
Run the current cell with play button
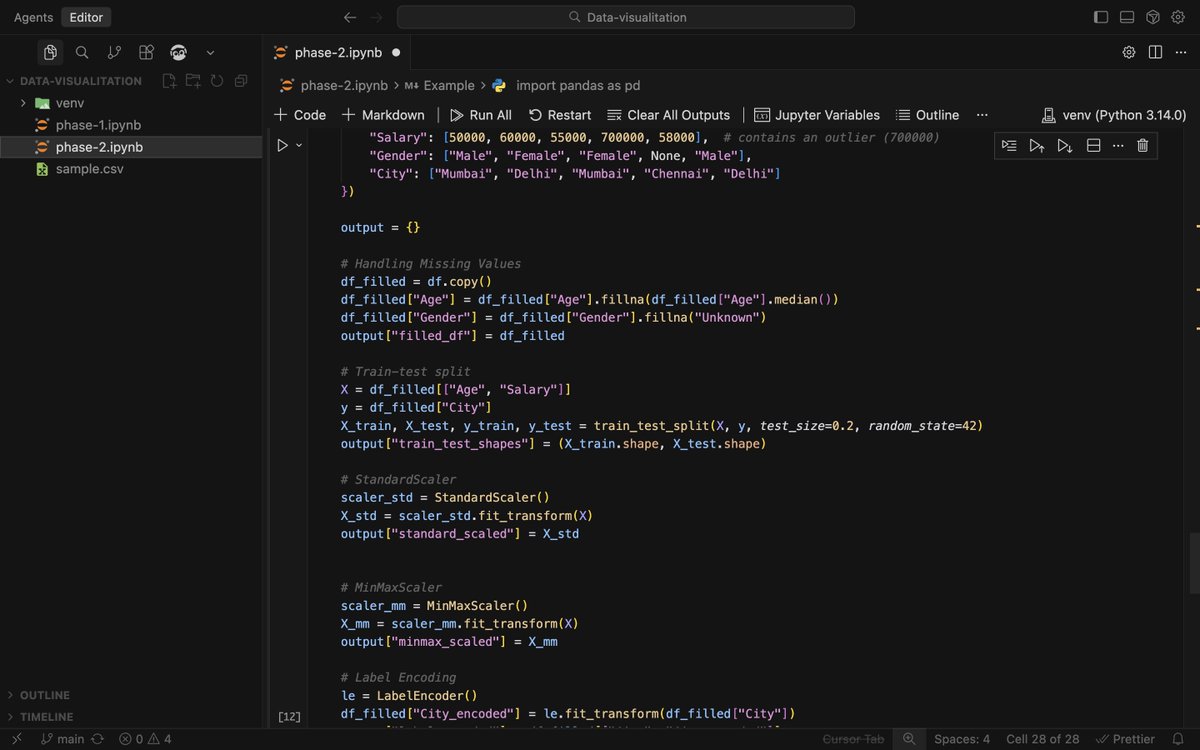tap(282, 145)
